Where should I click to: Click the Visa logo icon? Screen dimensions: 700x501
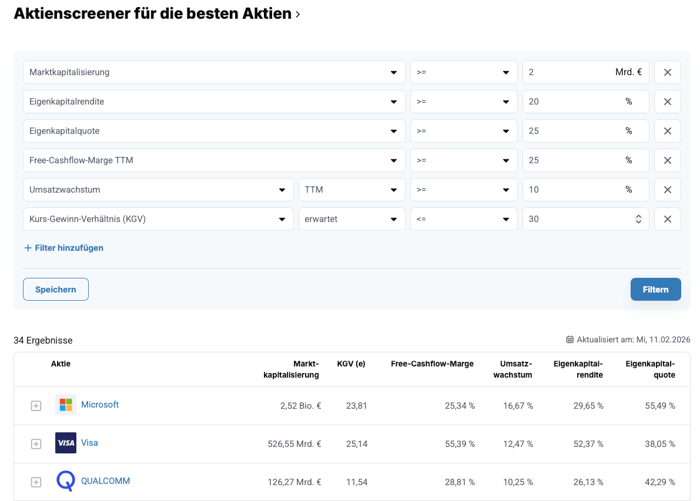tap(66, 443)
